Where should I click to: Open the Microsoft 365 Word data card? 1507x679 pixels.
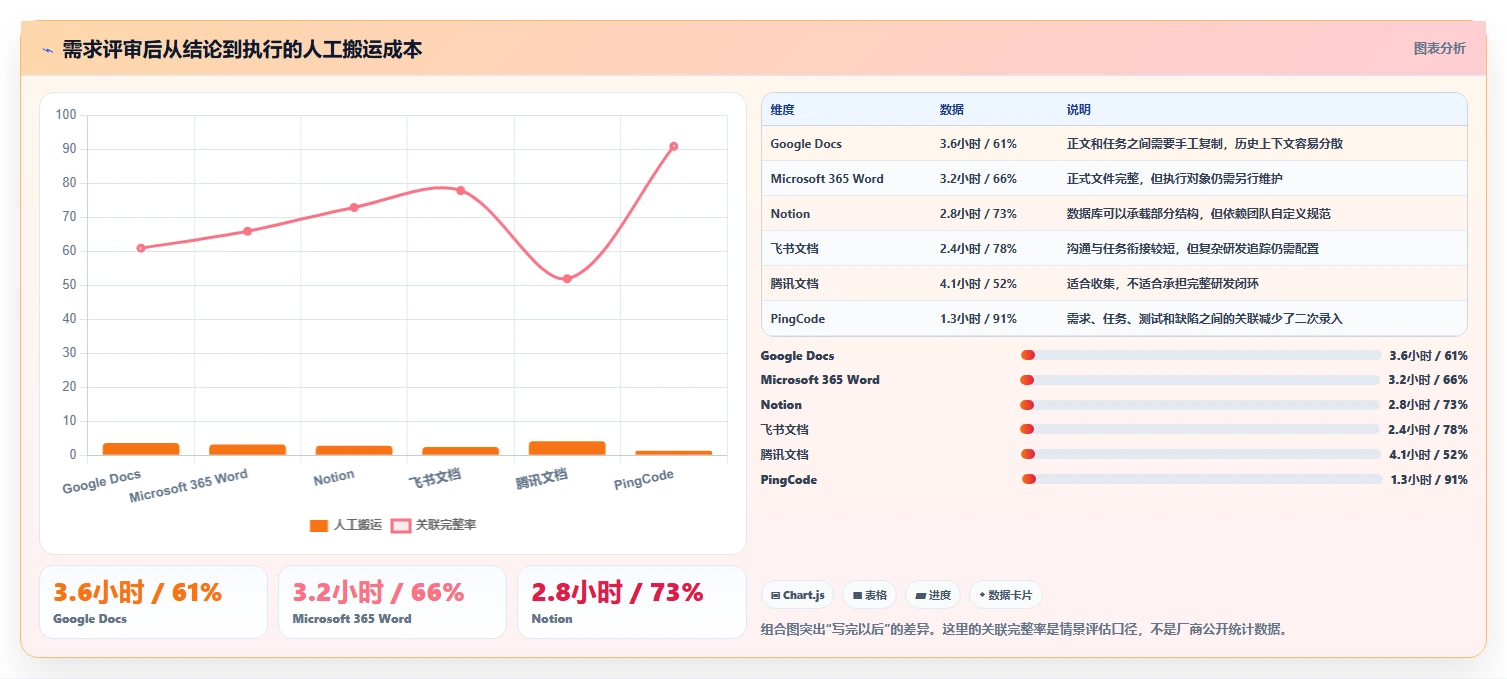392,602
